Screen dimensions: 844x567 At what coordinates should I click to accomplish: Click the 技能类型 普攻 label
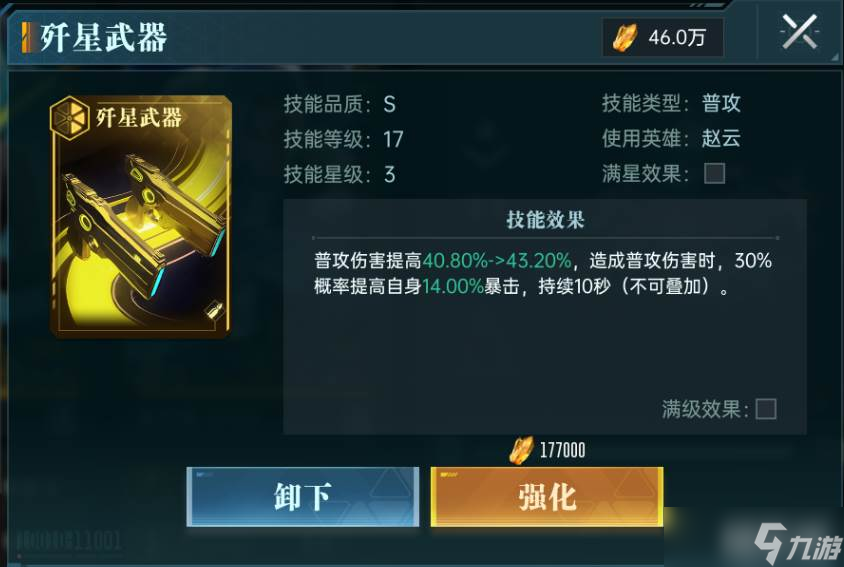click(x=721, y=103)
